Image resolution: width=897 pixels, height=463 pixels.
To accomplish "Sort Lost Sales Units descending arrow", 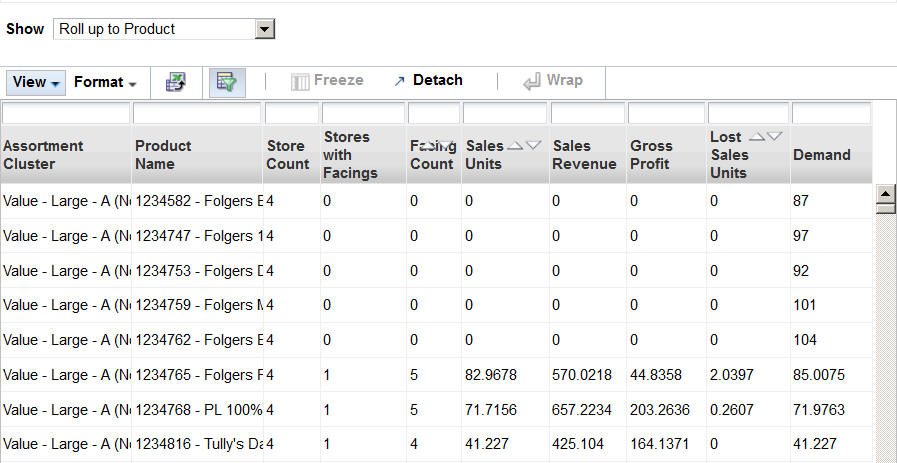I will click(774, 137).
